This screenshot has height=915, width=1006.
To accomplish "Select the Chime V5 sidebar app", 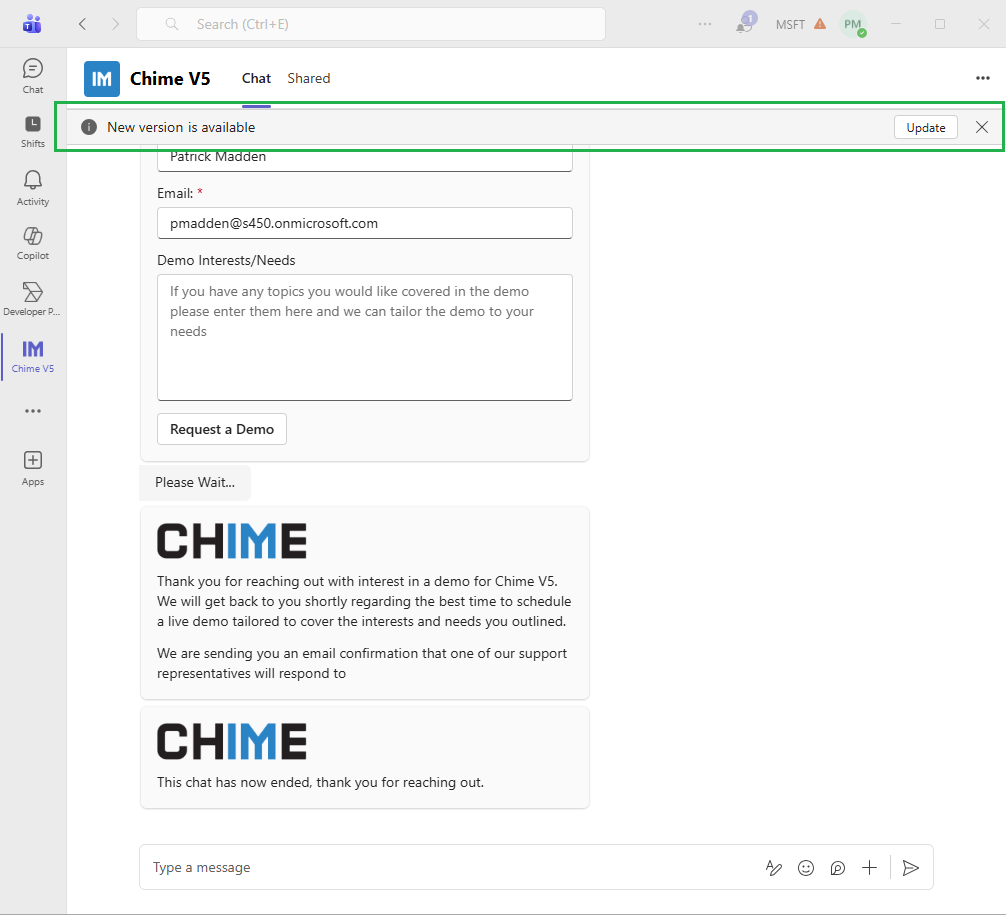I will coord(33,356).
